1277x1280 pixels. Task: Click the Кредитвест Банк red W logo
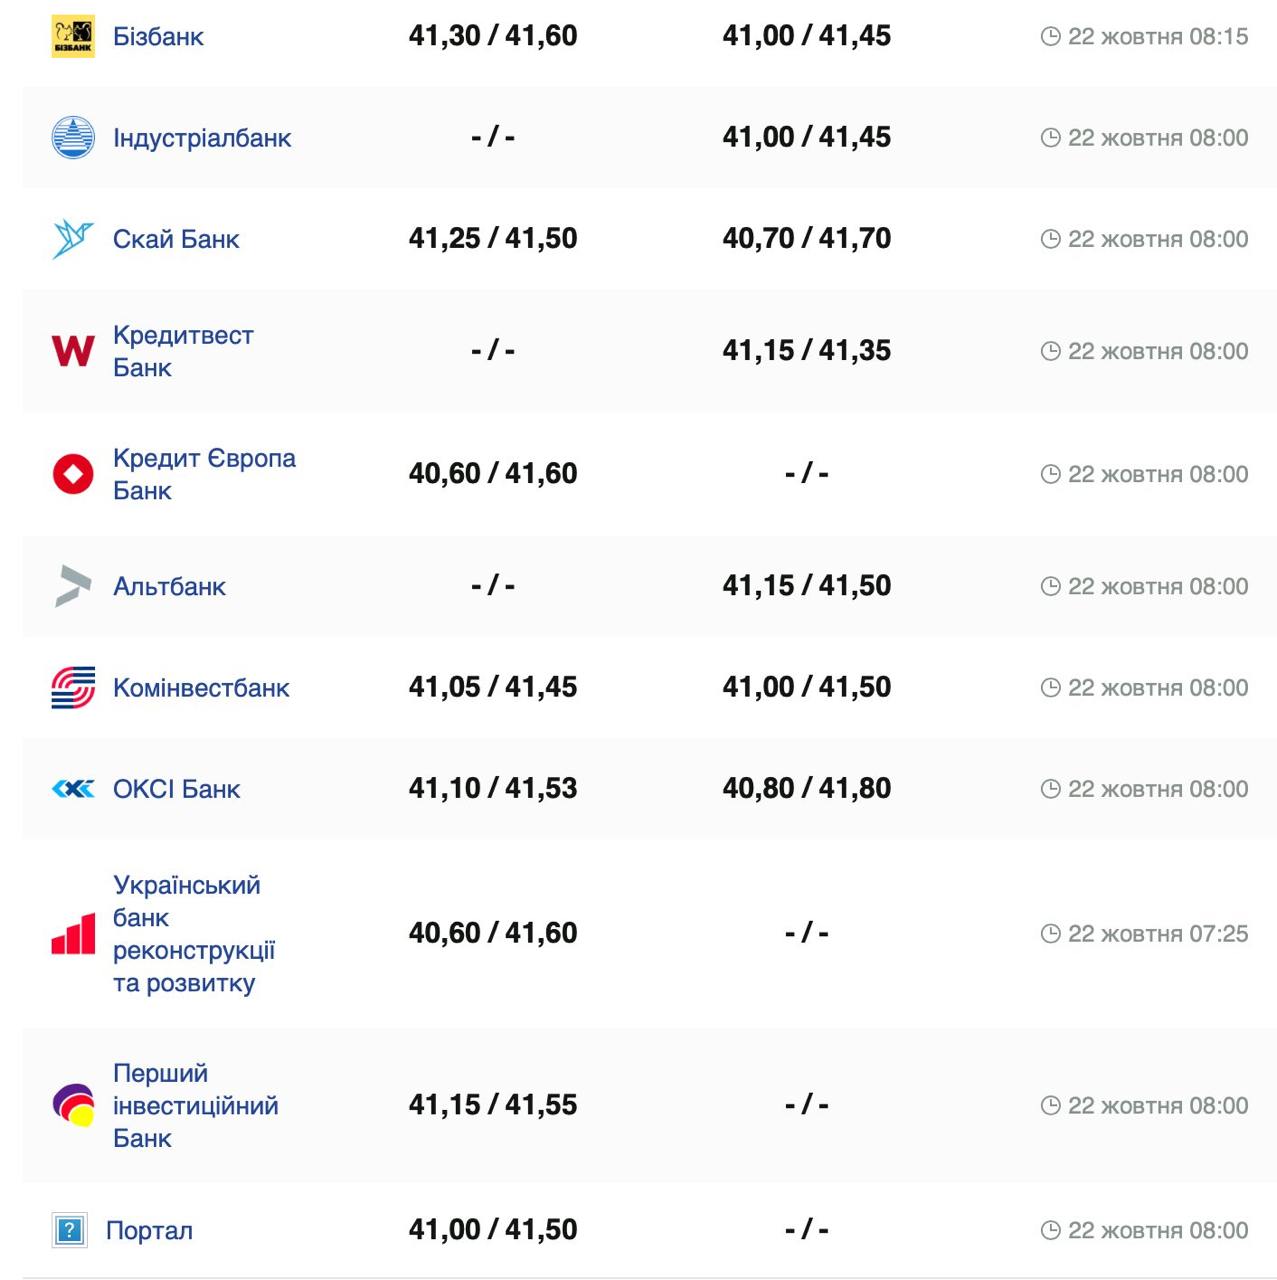73,351
